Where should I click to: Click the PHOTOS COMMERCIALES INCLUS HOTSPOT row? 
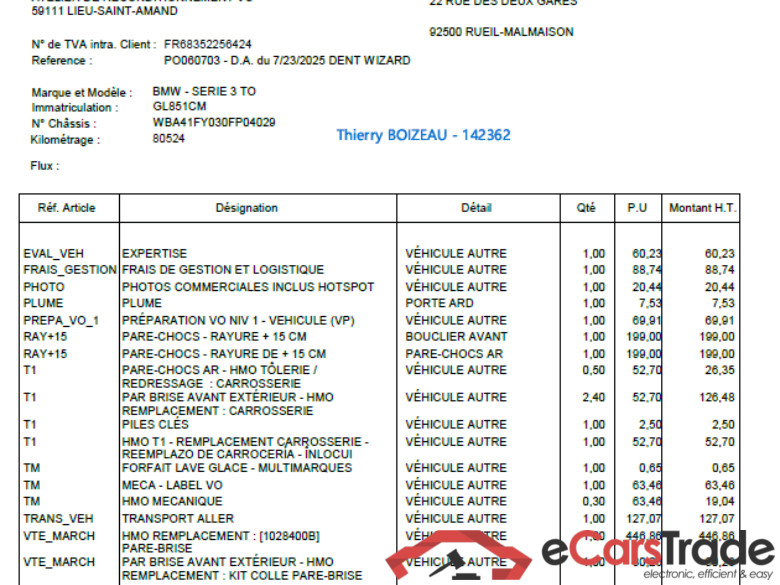tap(248, 287)
